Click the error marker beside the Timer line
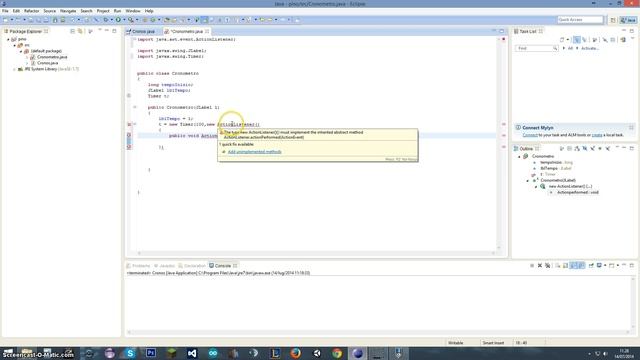This screenshot has width=640, height=360. 129,124
